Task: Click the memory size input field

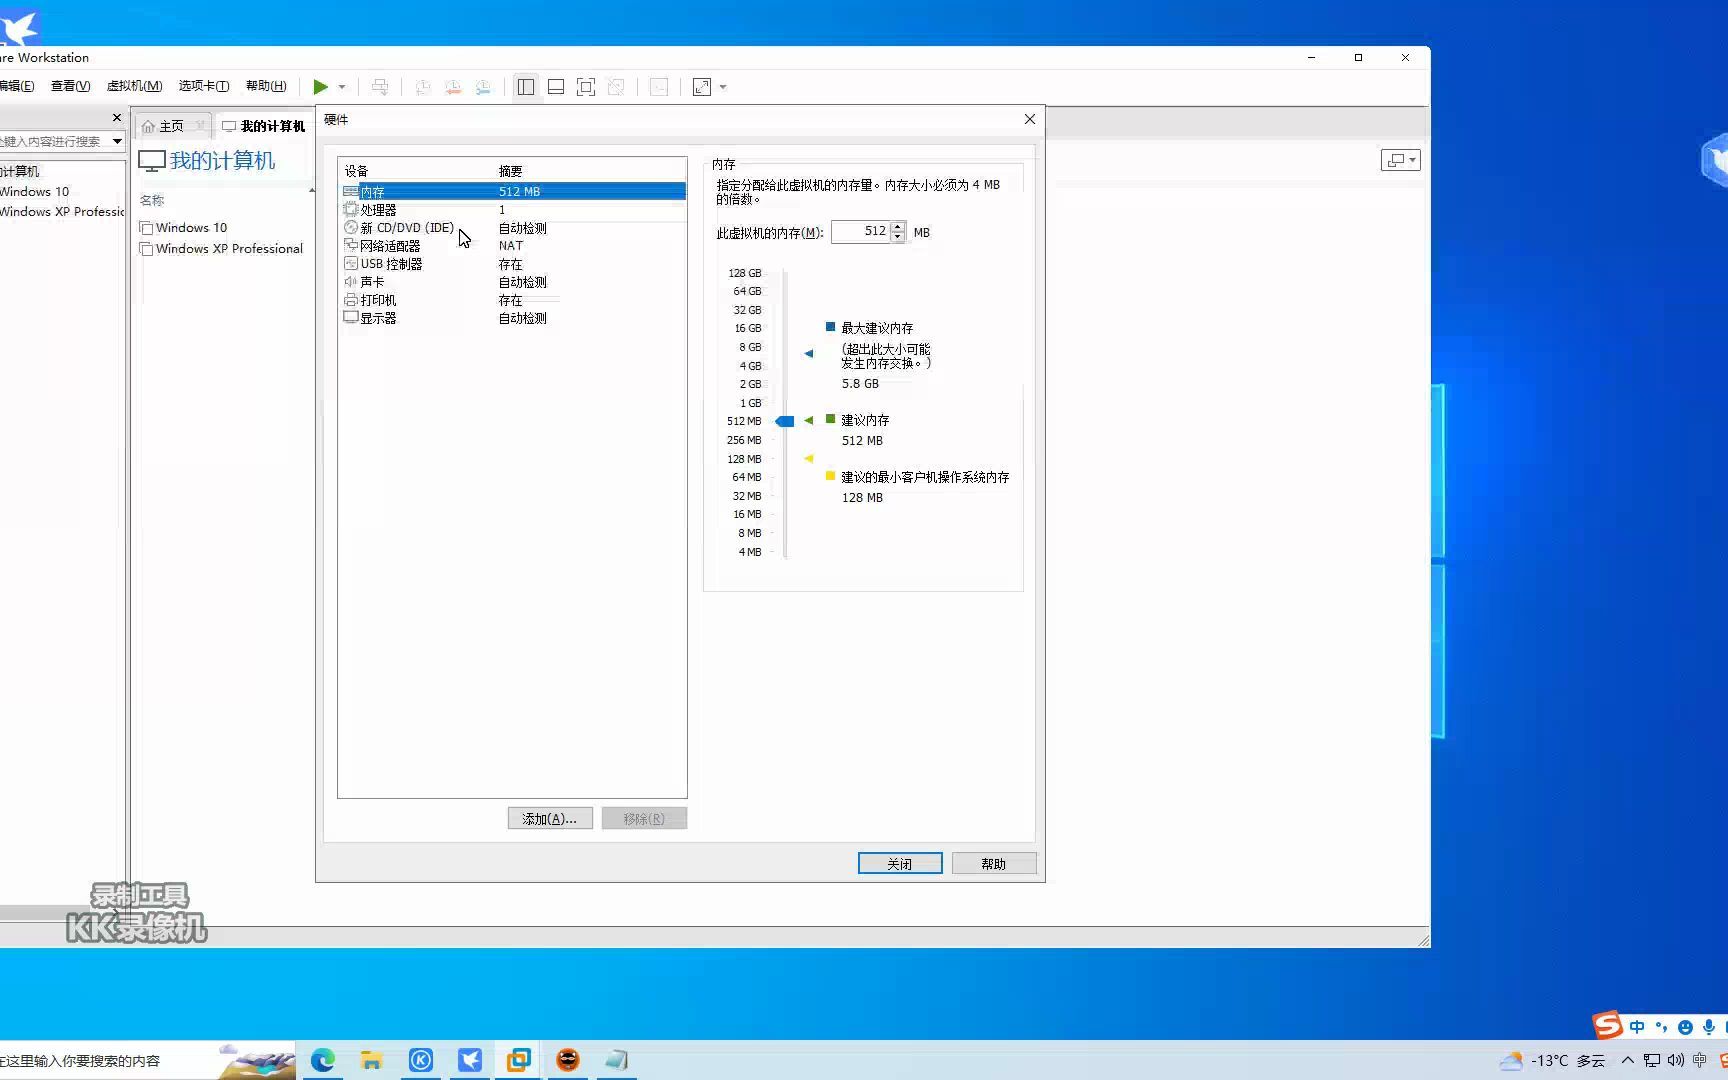Action: click(860, 232)
